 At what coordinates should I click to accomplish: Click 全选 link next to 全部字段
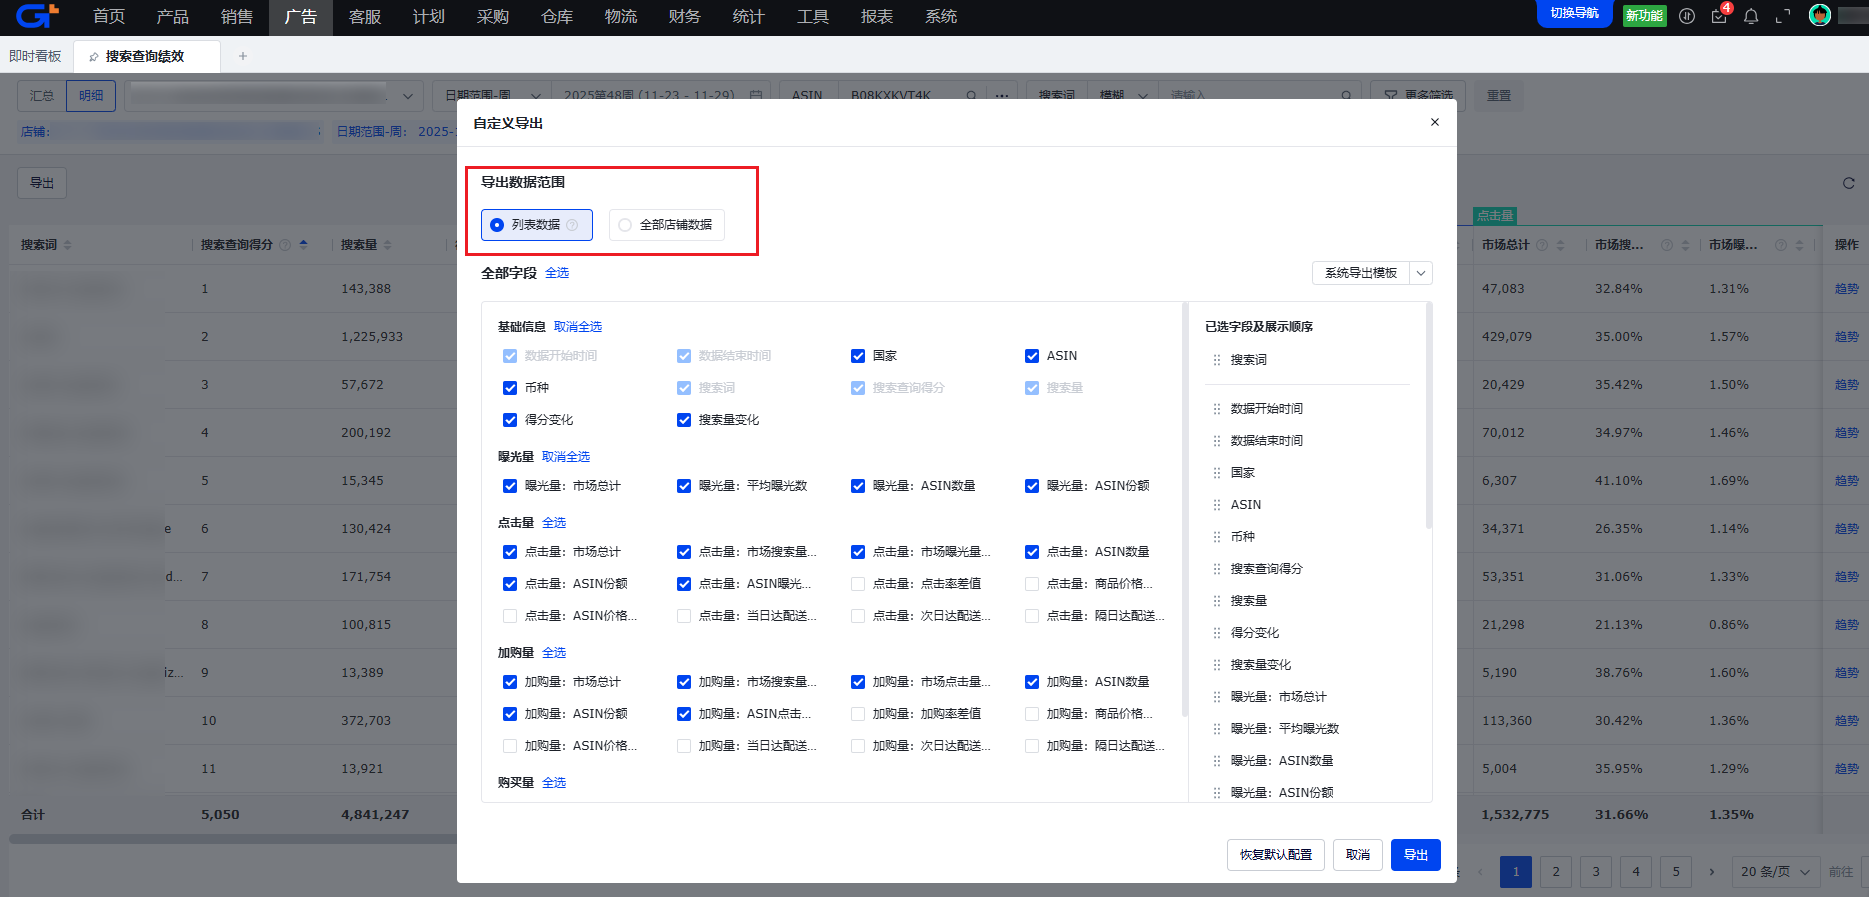[557, 273]
